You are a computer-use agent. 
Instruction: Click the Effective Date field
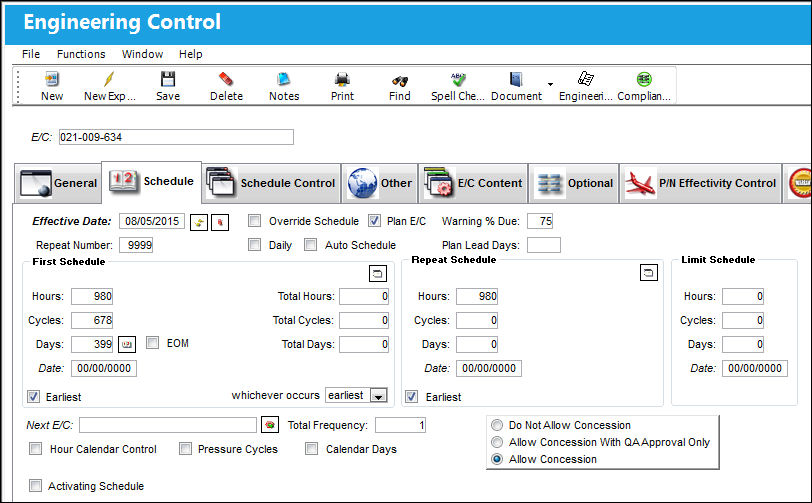click(152, 221)
